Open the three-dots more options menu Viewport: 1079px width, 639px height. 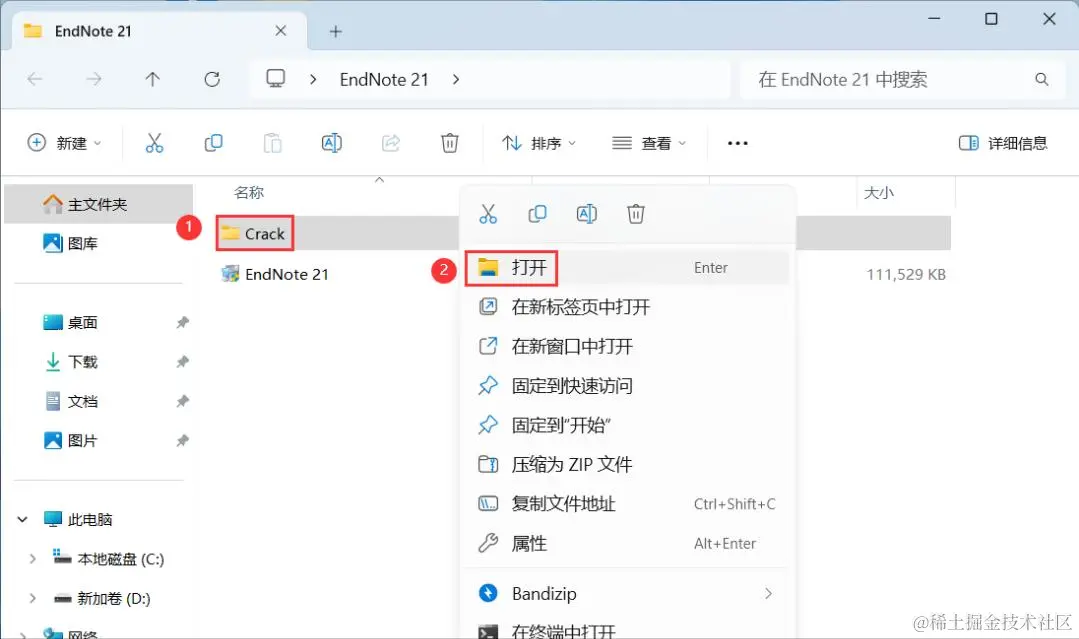[x=738, y=143]
